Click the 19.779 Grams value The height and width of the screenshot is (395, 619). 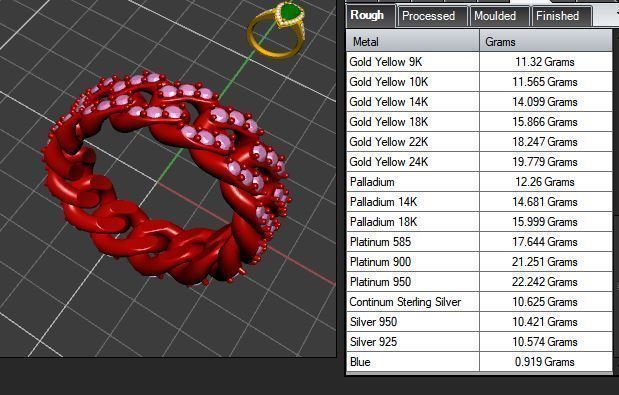point(545,162)
